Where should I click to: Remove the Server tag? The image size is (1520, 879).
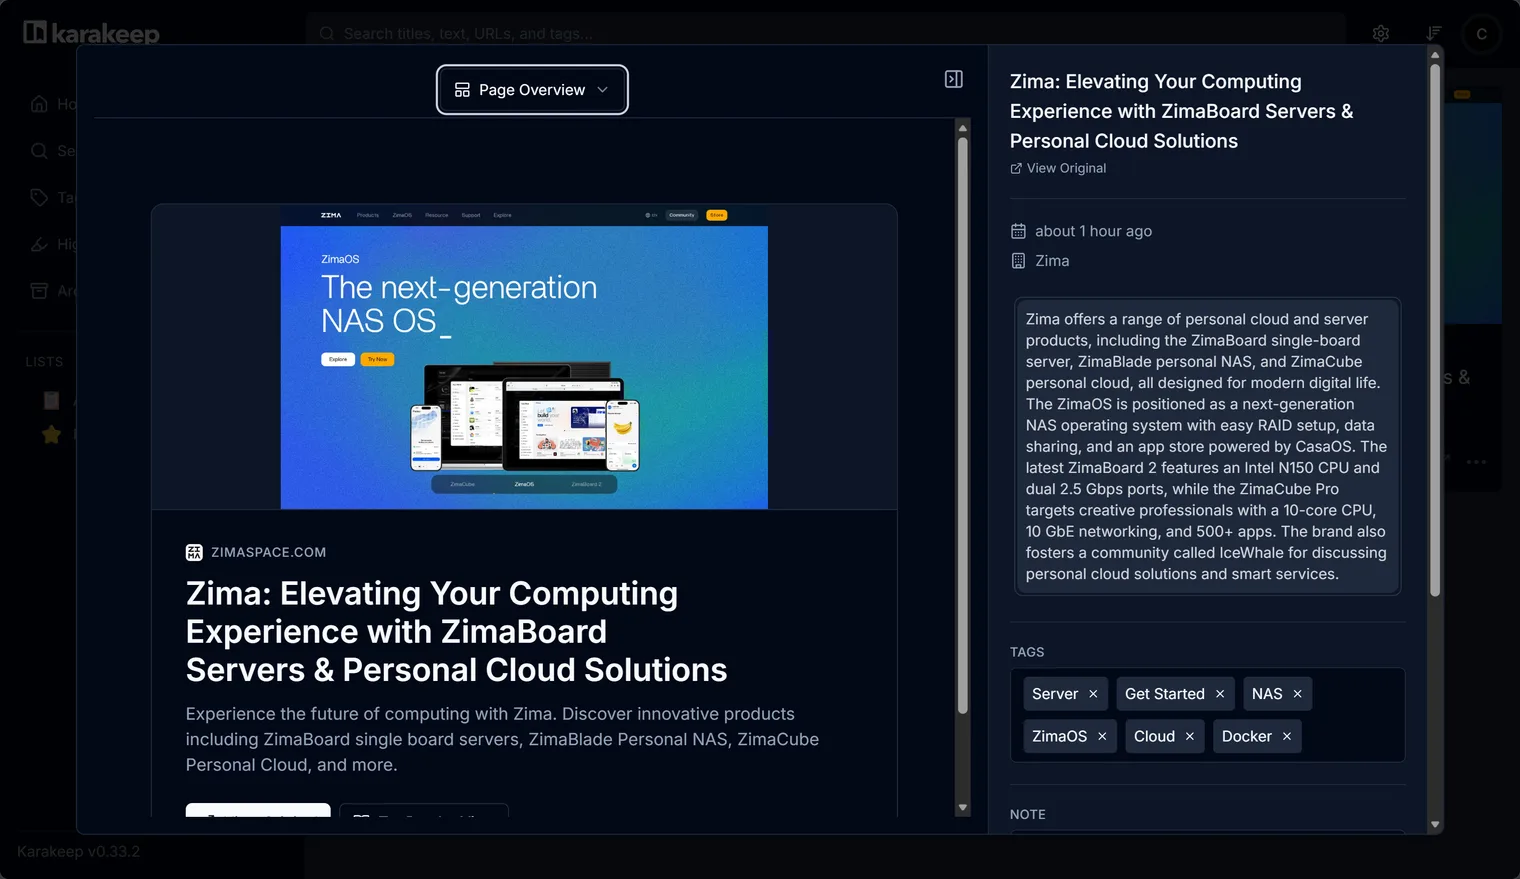[1093, 694]
